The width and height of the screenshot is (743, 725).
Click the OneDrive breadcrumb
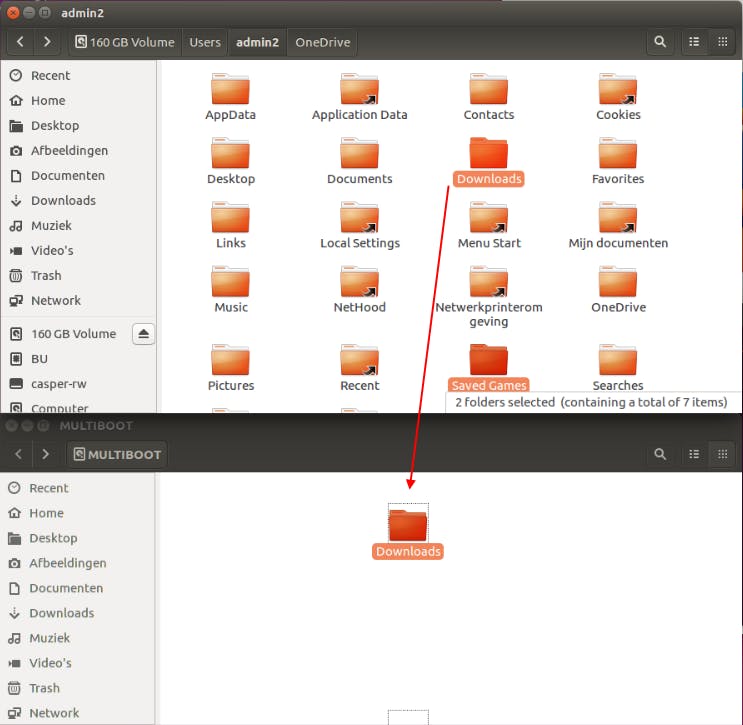pyautogui.click(x=323, y=42)
